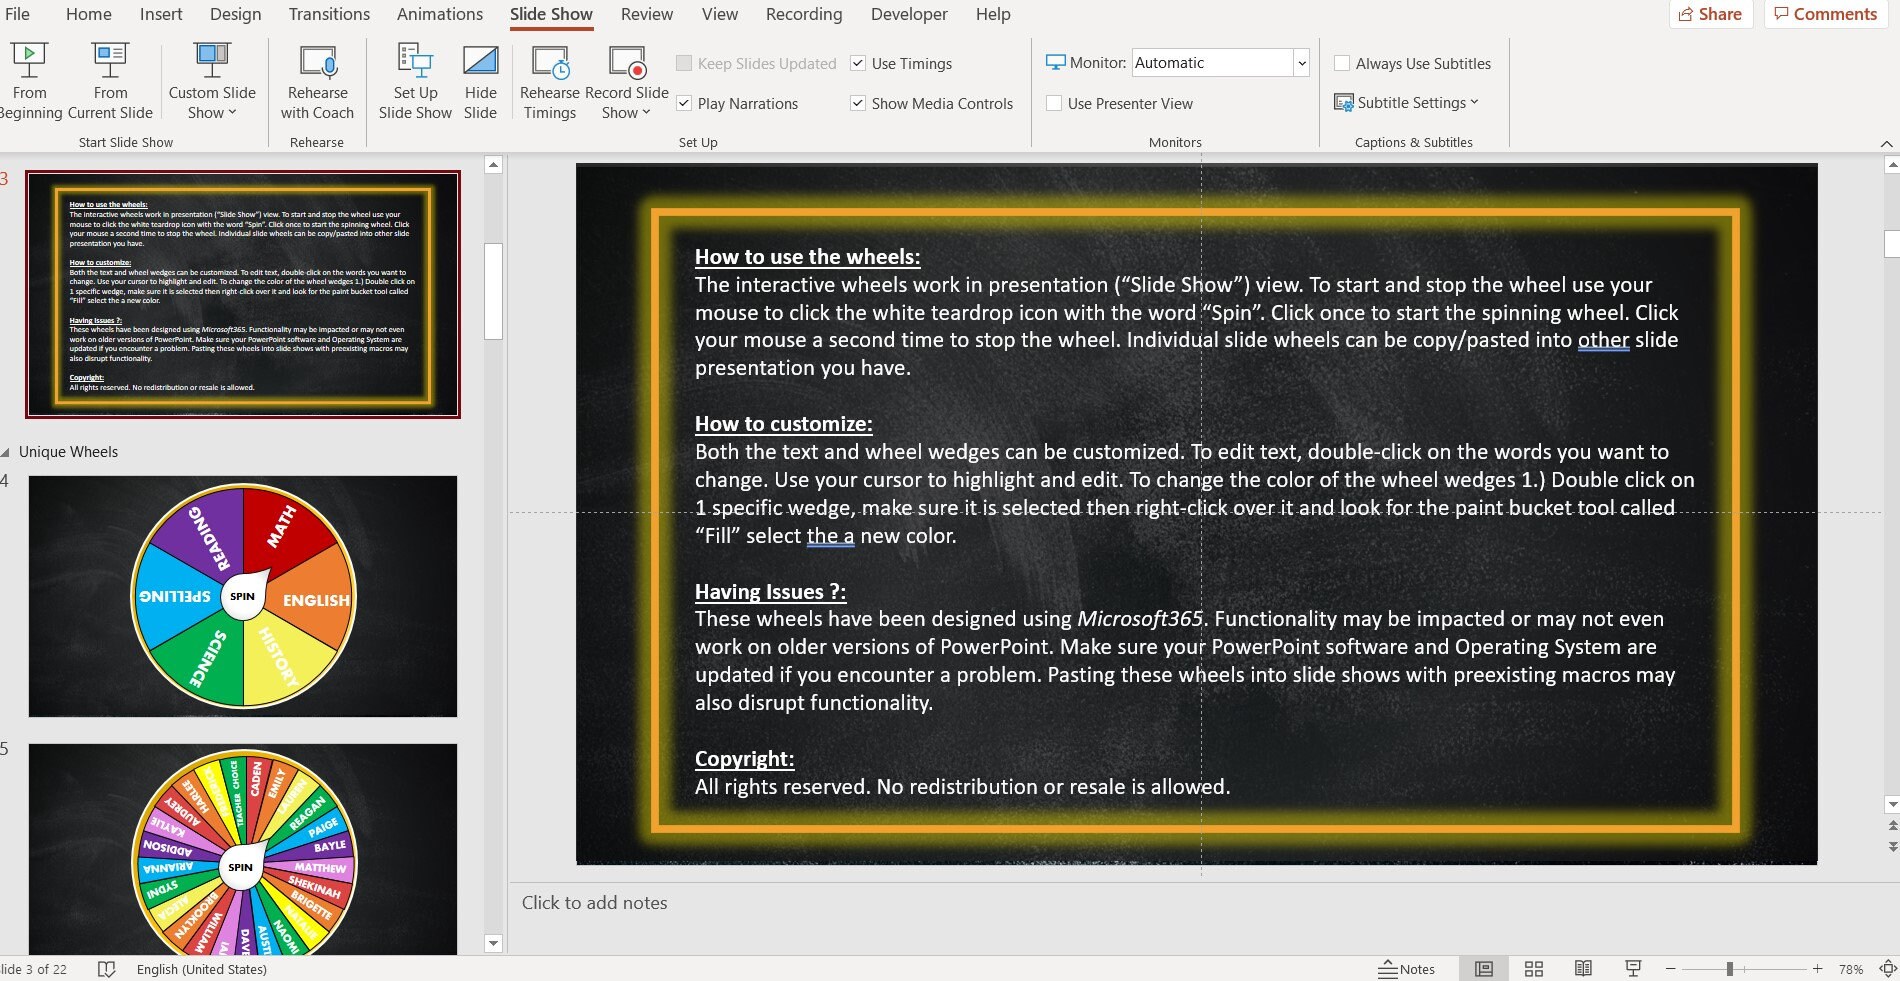Select From Current Slide
This screenshot has height=981, width=1900.
tap(110, 80)
